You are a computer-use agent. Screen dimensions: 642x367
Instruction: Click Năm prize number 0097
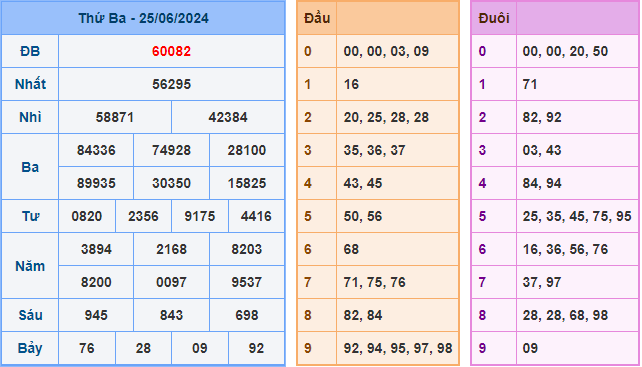[172, 282]
